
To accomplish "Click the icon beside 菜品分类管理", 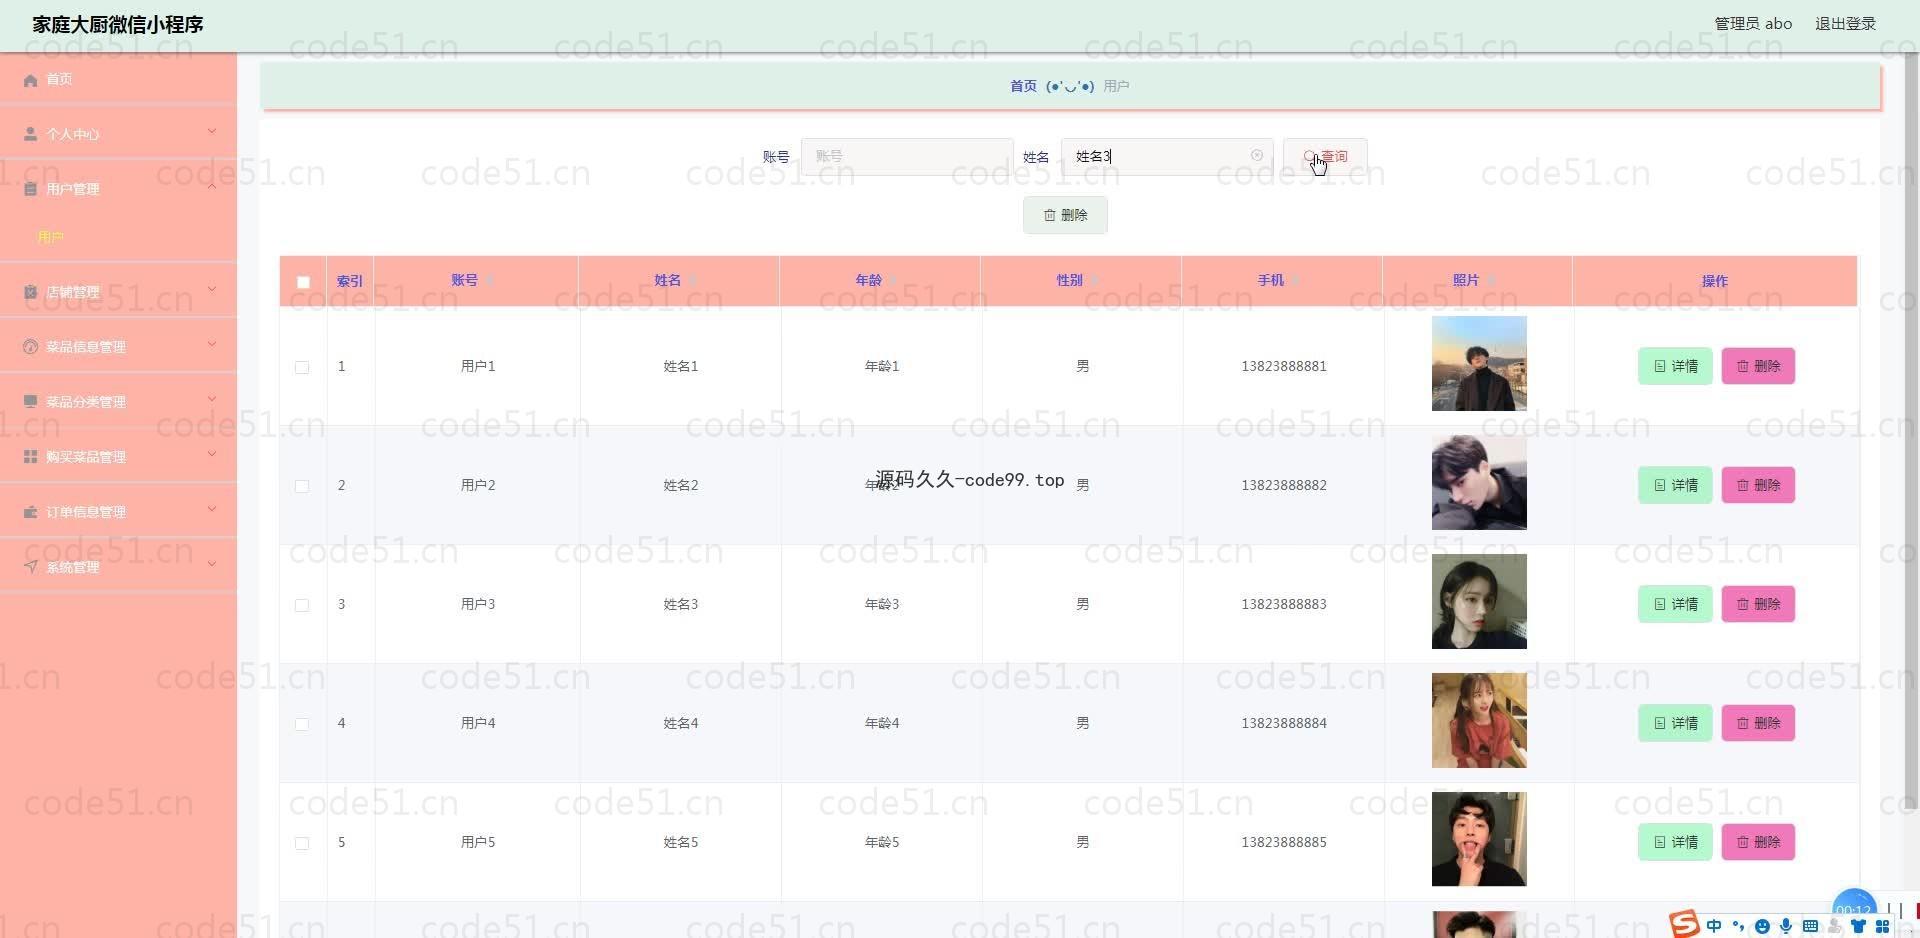I will [30, 402].
